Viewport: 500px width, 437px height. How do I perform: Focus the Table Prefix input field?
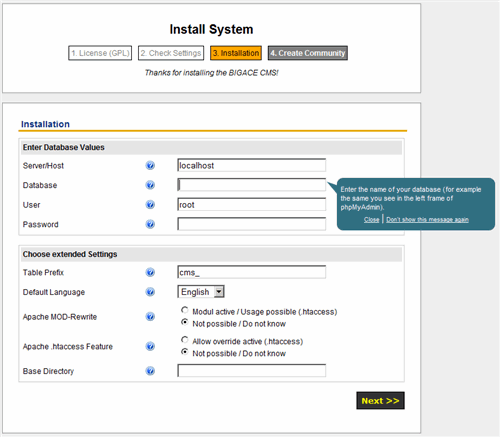[252, 272]
